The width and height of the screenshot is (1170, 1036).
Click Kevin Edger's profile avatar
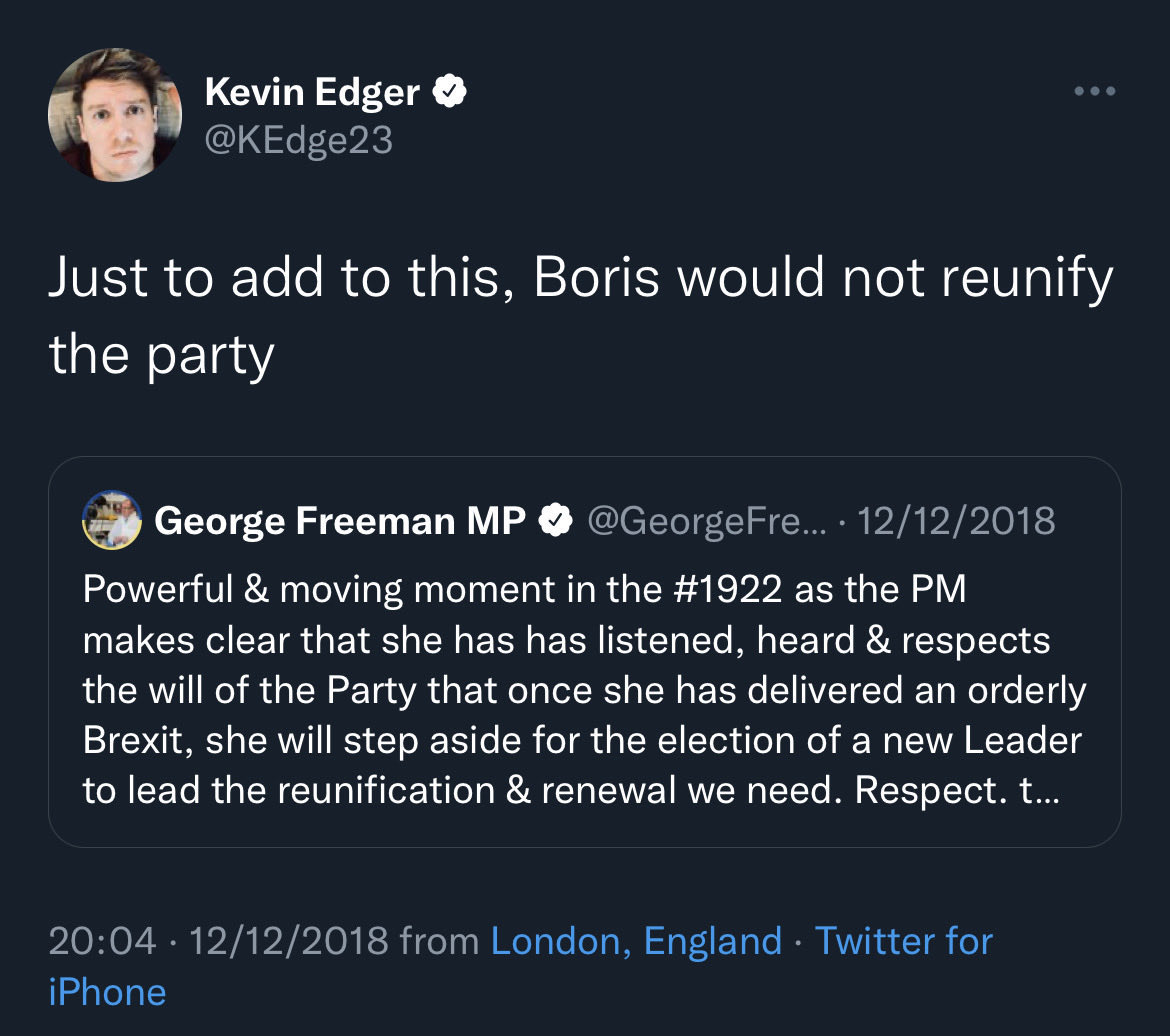[114, 114]
